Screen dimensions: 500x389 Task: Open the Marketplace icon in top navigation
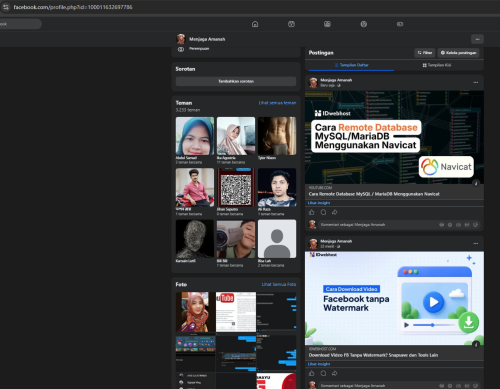point(327,24)
